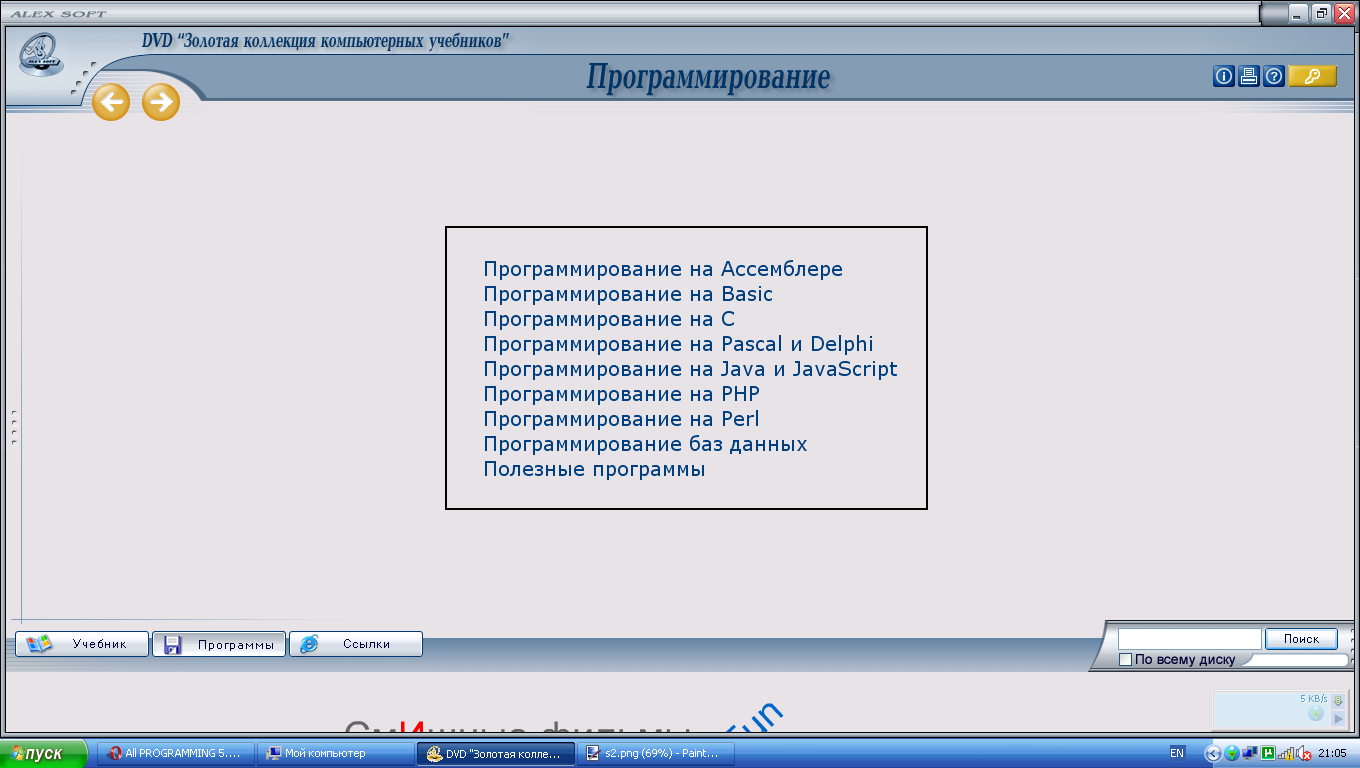Switch to the Учебник tab
Image resolution: width=1360 pixels, height=768 pixels.
click(82, 644)
